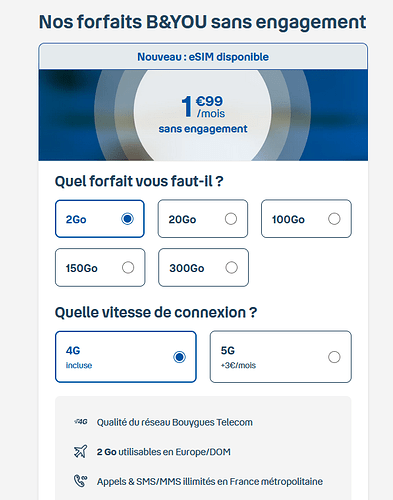Click Qualité du réseau Bouygues Telecom text
The height and width of the screenshot is (500, 393).
pos(175,422)
